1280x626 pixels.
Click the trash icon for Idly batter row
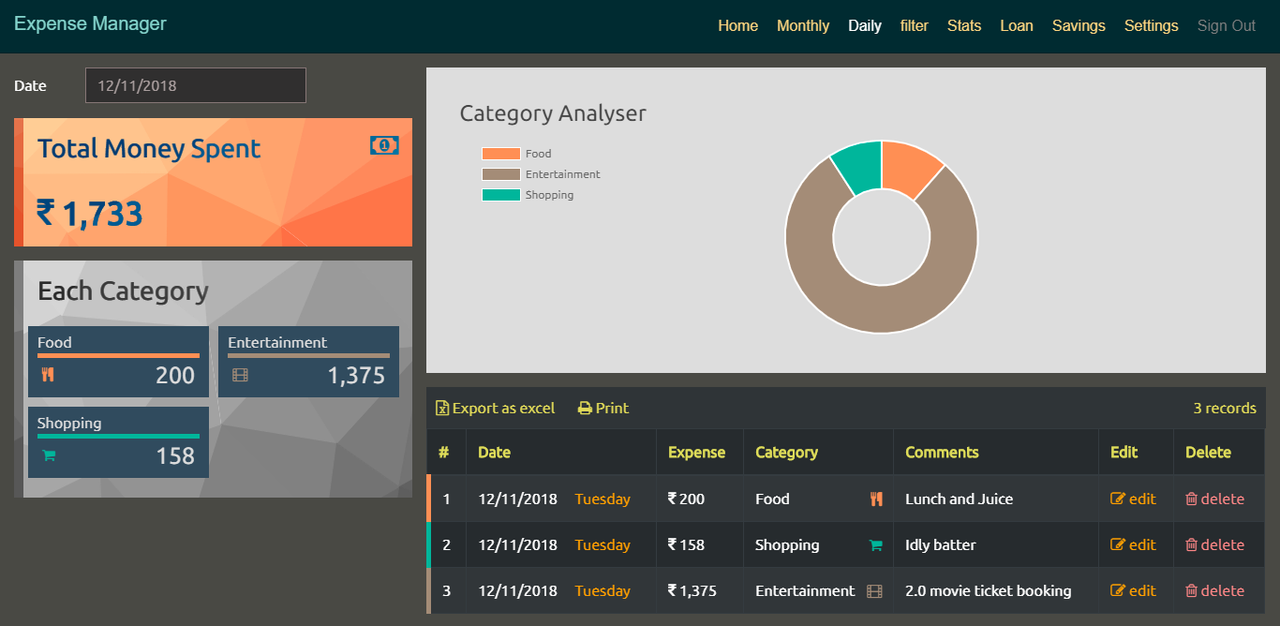click(x=1191, y=545)
